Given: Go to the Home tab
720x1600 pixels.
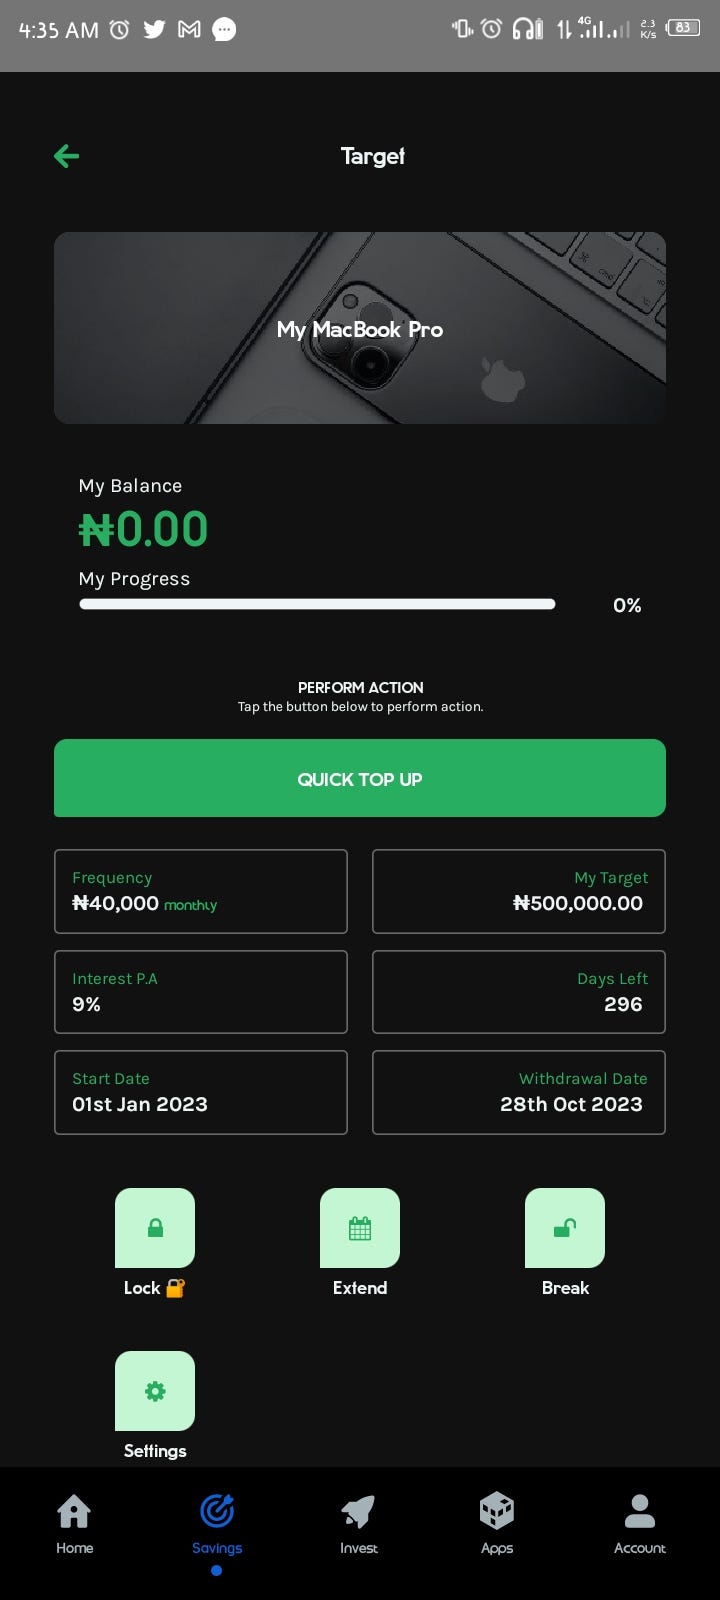Looking at the screenshot, I should coord(74,1524).
